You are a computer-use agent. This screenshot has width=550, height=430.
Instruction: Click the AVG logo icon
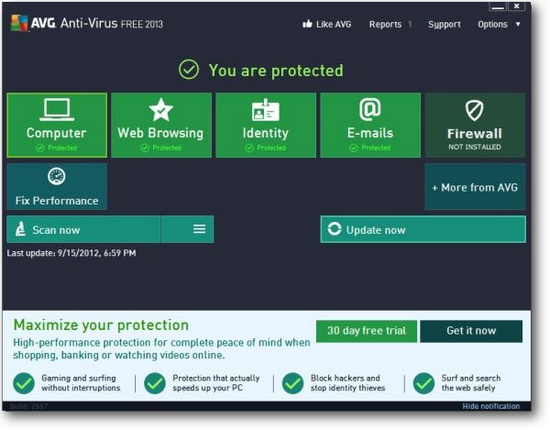pos(19,23)
